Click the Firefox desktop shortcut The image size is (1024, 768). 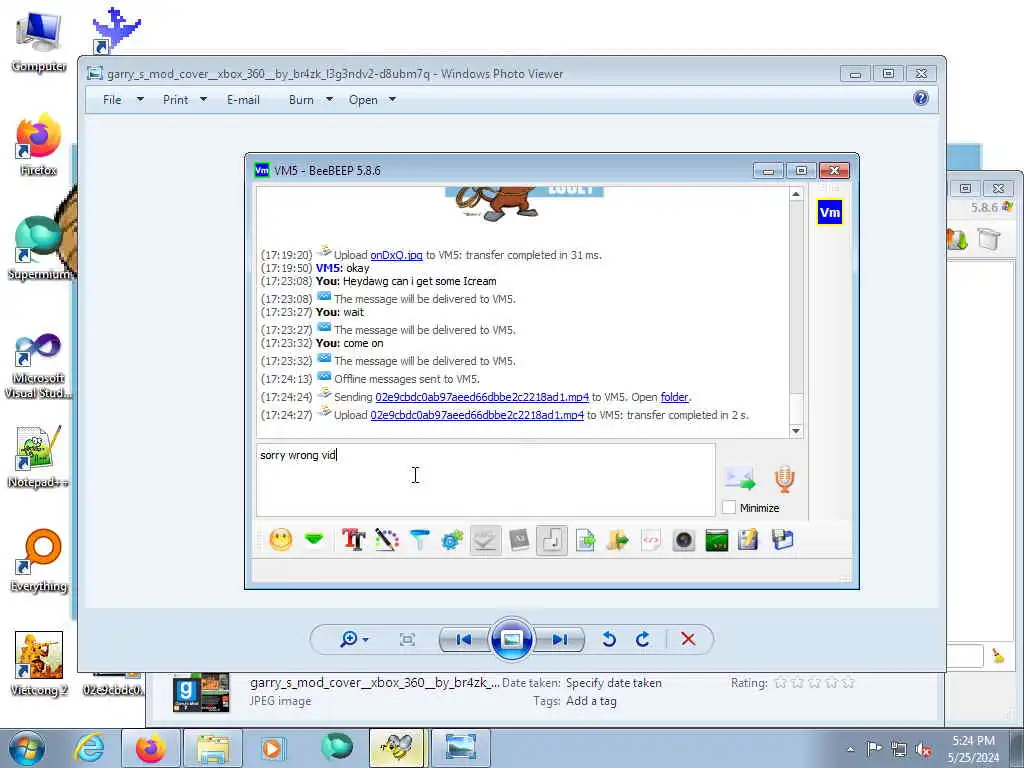39,144
